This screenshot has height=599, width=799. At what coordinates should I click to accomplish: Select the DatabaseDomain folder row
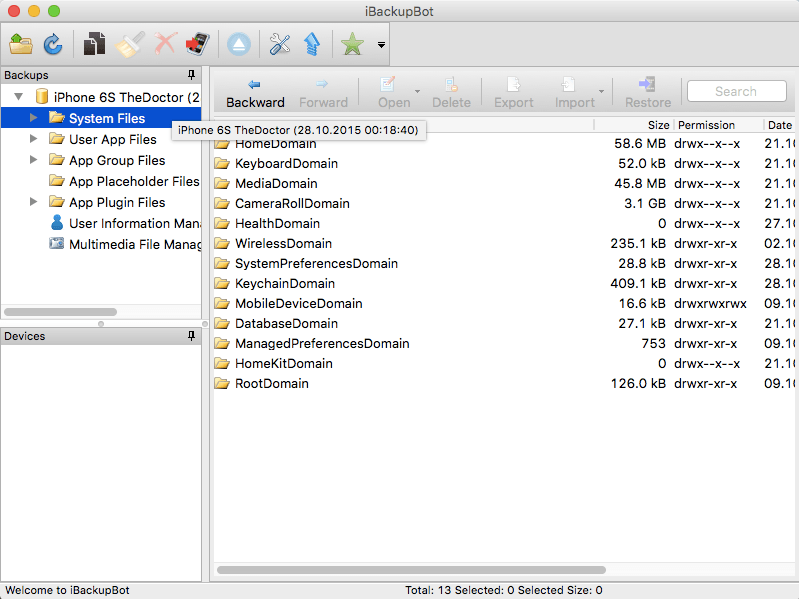tap(503, 323)
